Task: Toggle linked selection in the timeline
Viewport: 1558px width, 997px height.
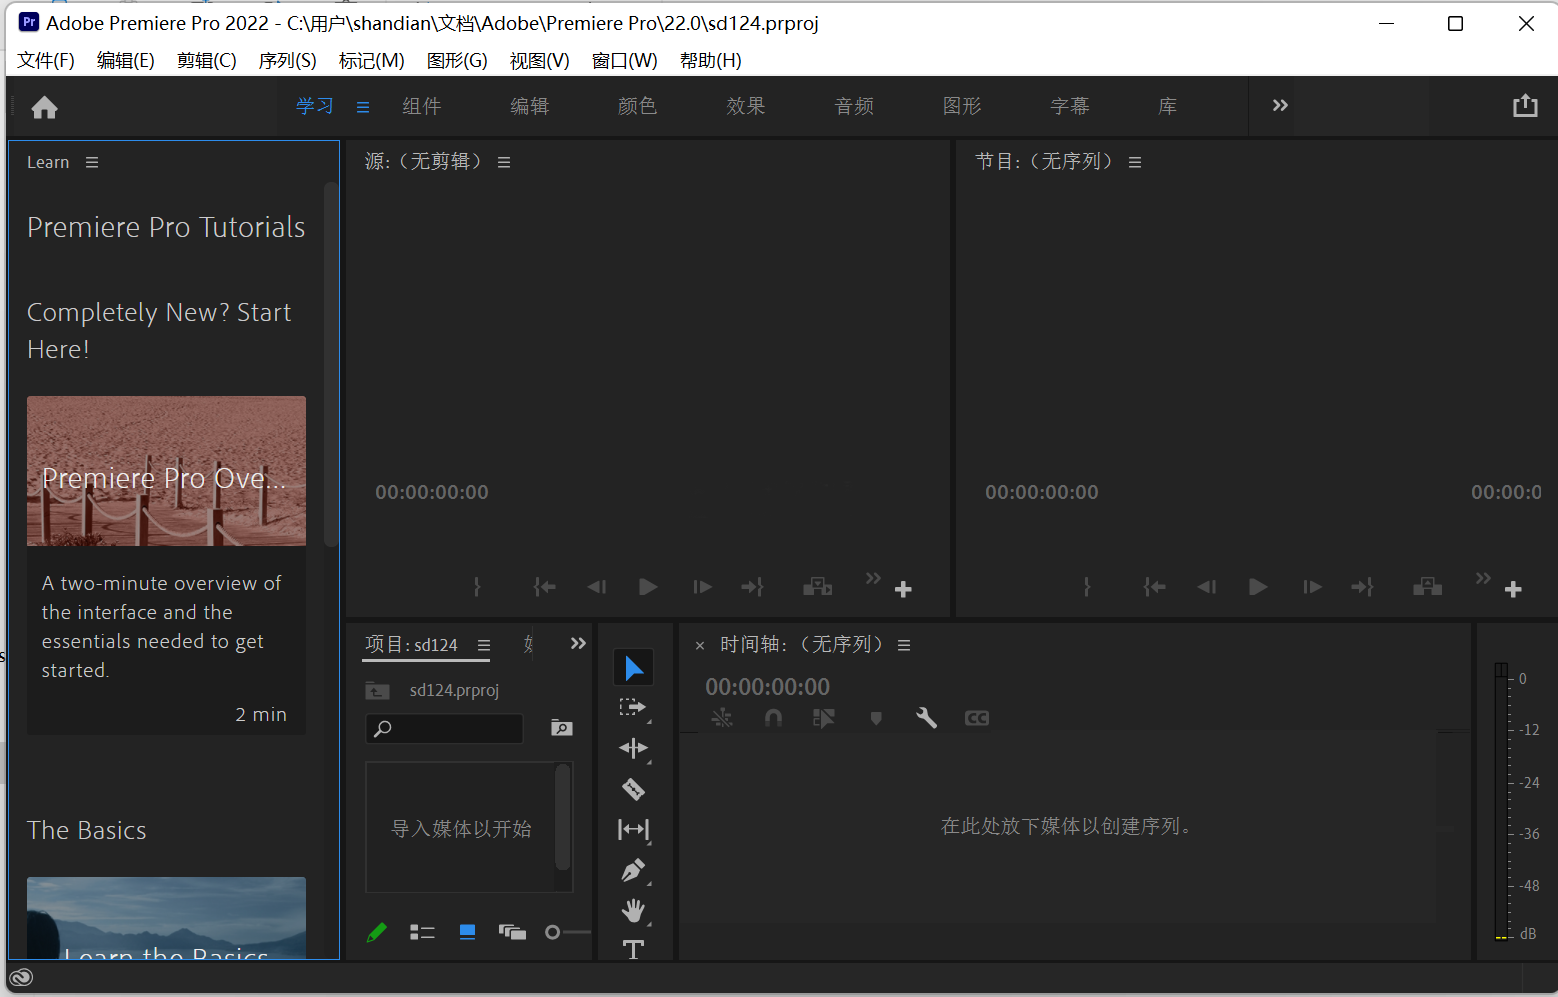Action: coord(722,717)
